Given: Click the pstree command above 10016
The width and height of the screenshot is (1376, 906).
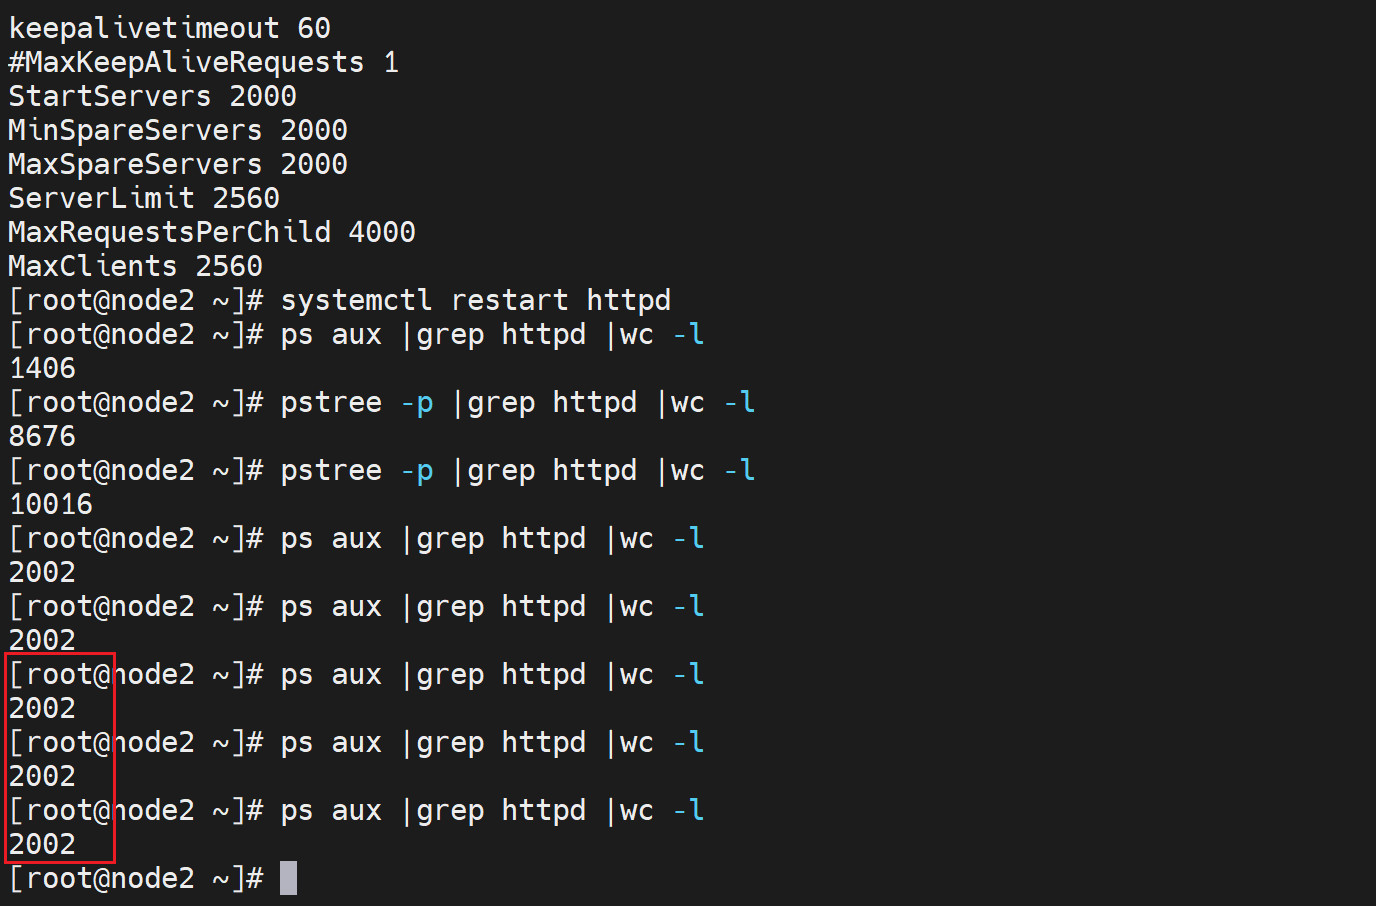Looking at the screenshot, I should [x=517, y=470].
